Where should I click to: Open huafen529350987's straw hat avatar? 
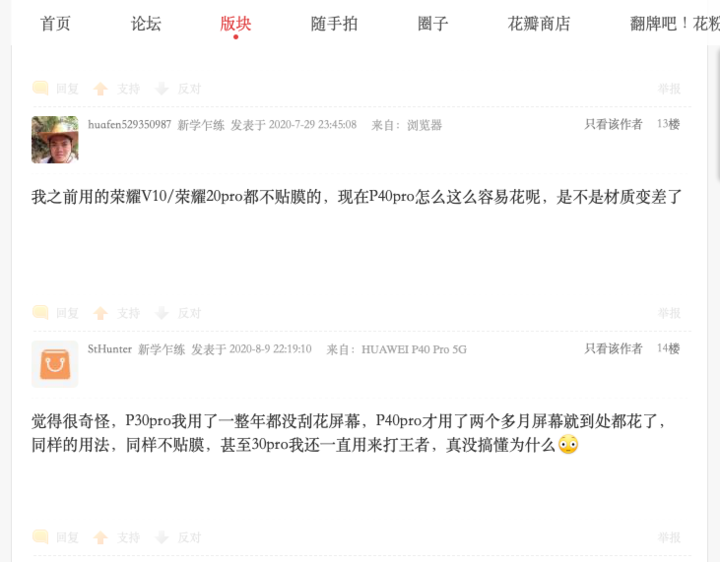[x=55, y=140]
